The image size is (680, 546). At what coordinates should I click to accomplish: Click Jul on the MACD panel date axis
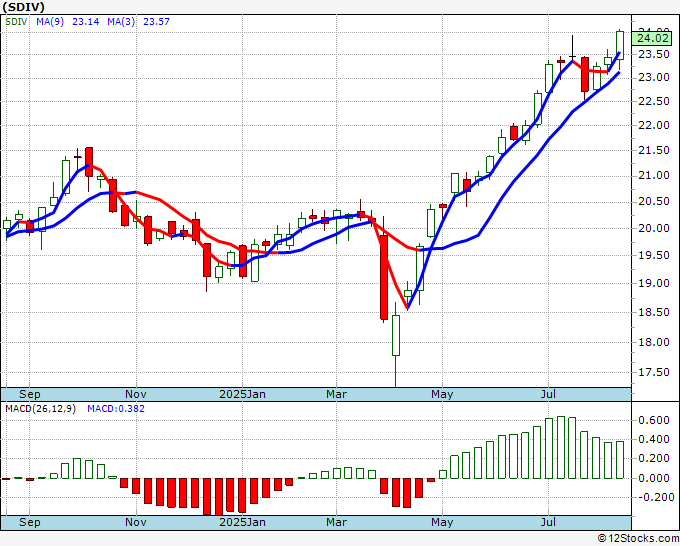549,522
